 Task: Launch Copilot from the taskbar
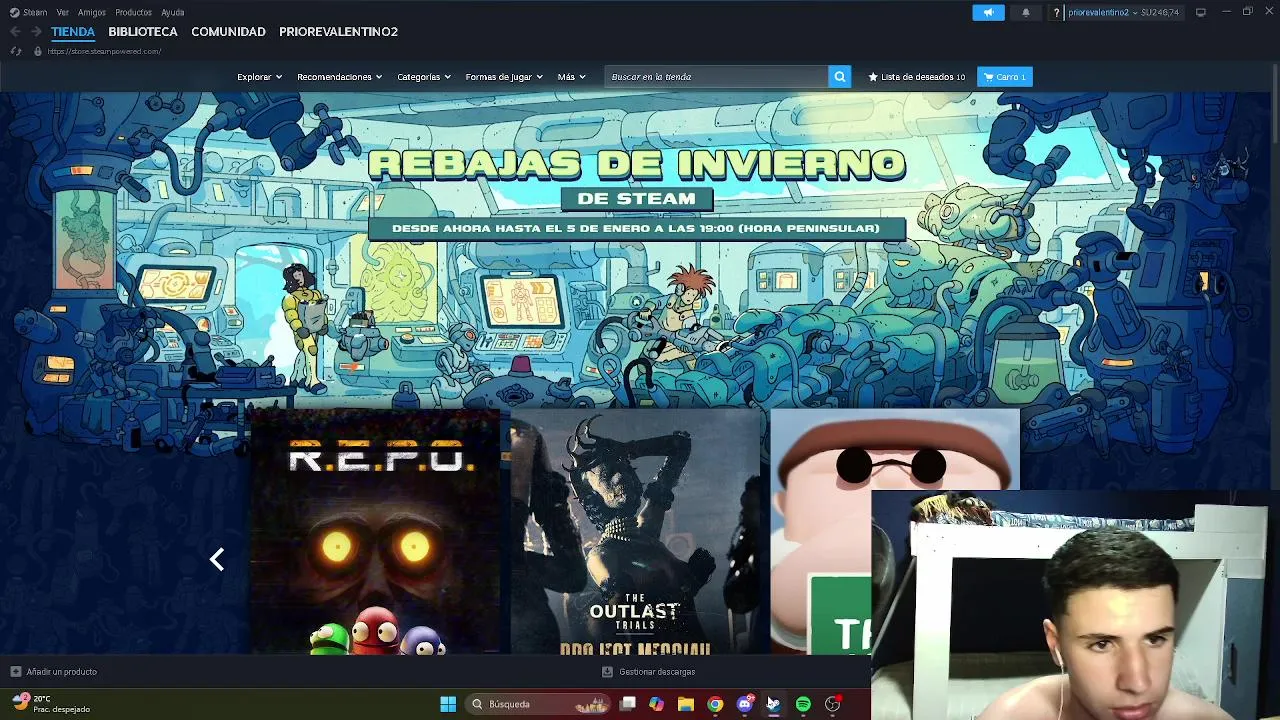[656, 704]
